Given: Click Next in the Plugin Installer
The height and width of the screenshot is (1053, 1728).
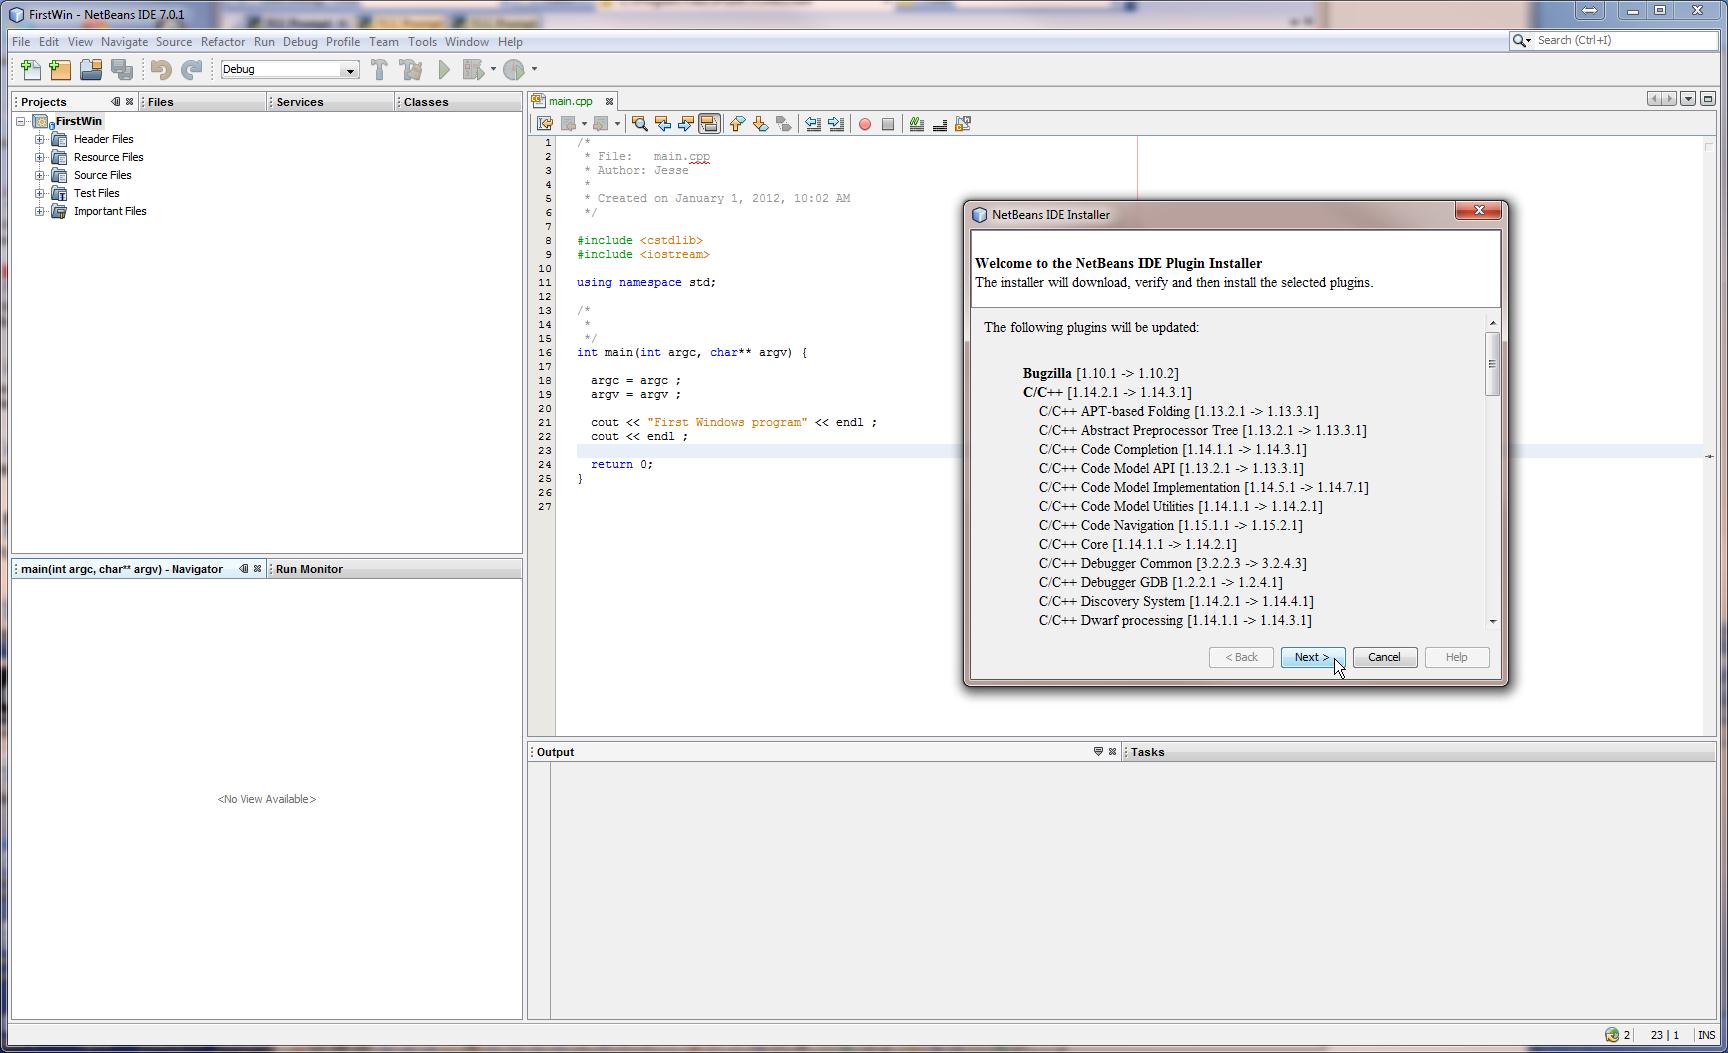Looking at the screenshot, I should pyautogui.click(x=1313, y=657).
